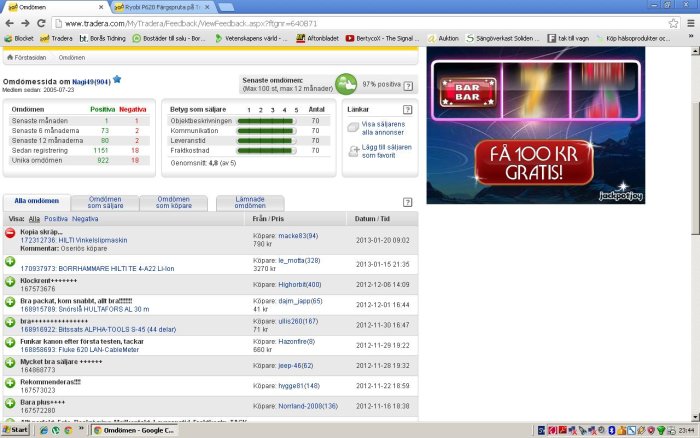The image size is (700, 438).
Task: Open buyer profile Highorbit(400)
Action: (300, 284)
